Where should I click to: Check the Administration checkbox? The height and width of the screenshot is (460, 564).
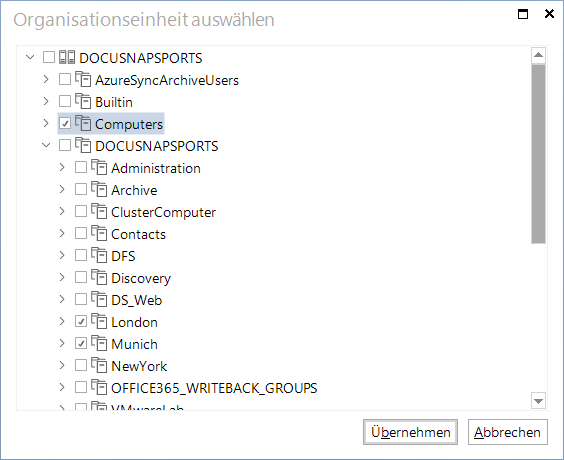[81, 167]
